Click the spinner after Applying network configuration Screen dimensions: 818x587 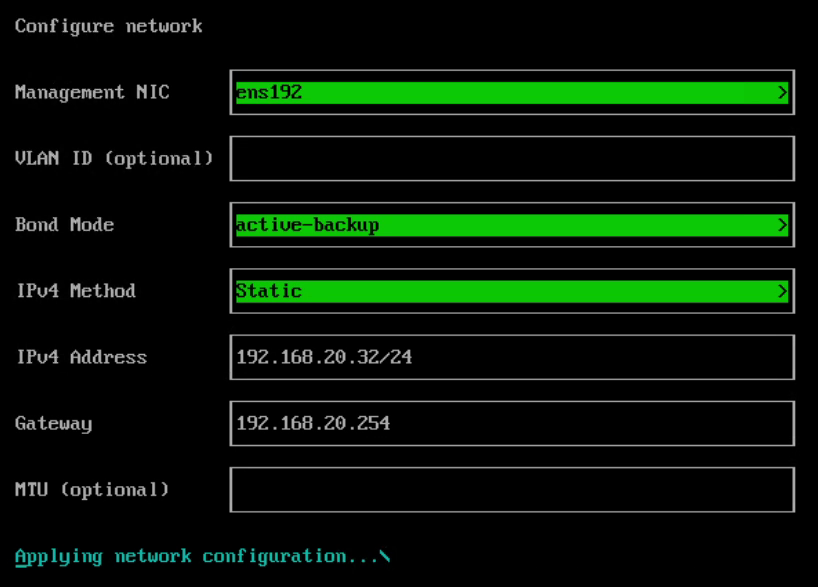384,557
